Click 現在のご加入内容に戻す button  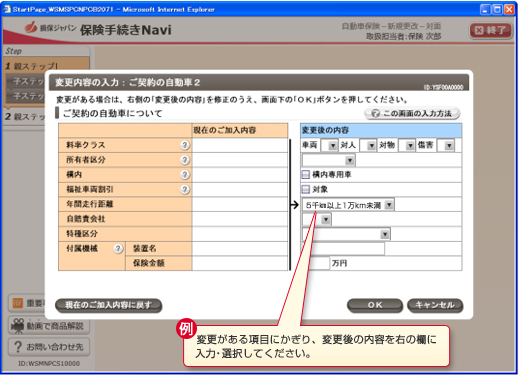108,305
